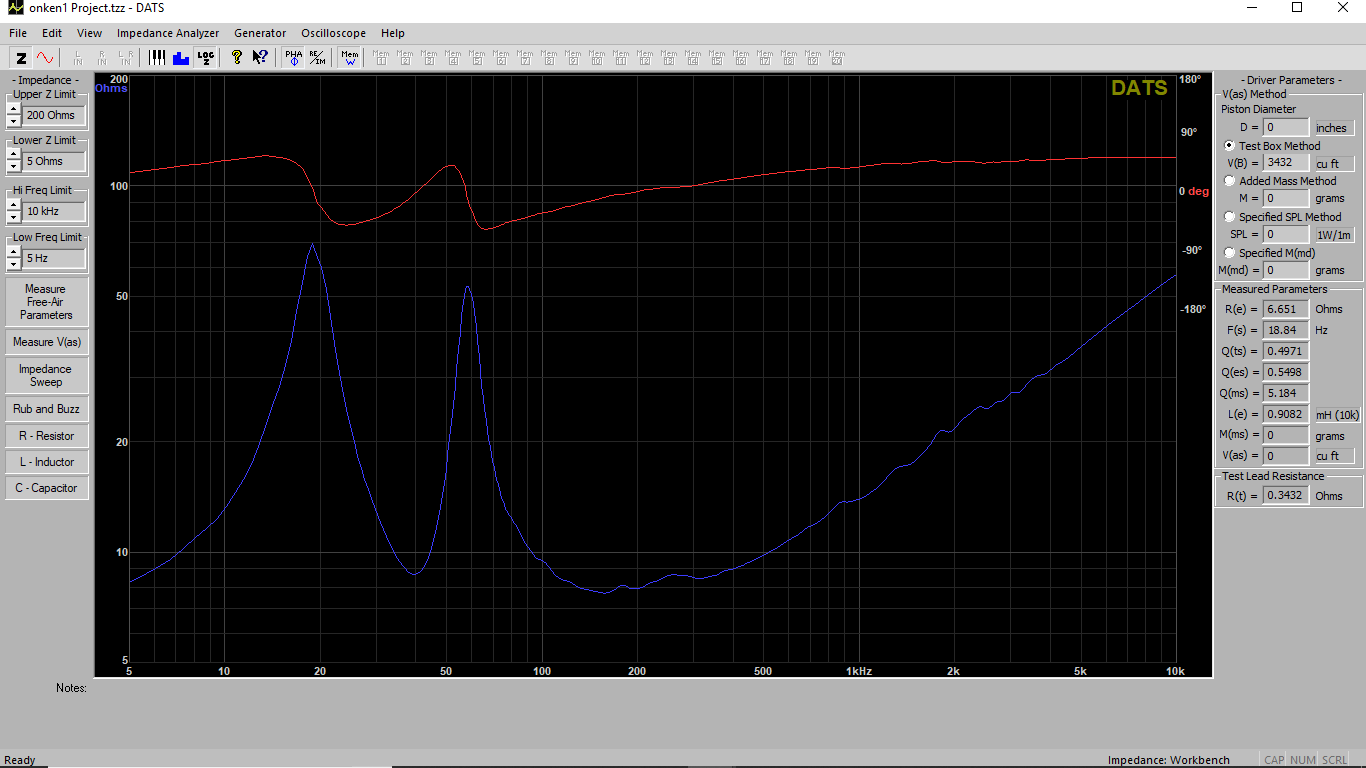Open the Oscilloscope menu
This screenshot has width=1366, height=768.
[x=333, y=33]
